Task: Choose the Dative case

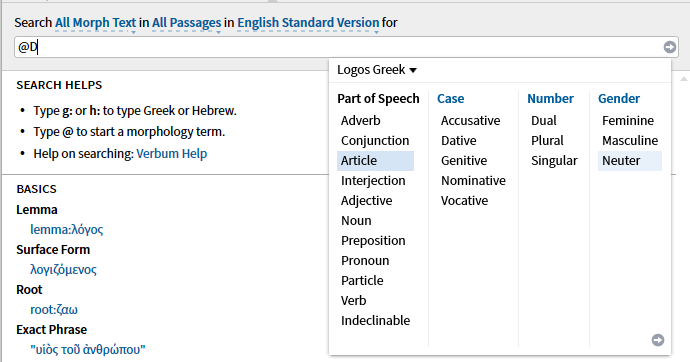Action: pyautogui.click(x=459, y=141)
